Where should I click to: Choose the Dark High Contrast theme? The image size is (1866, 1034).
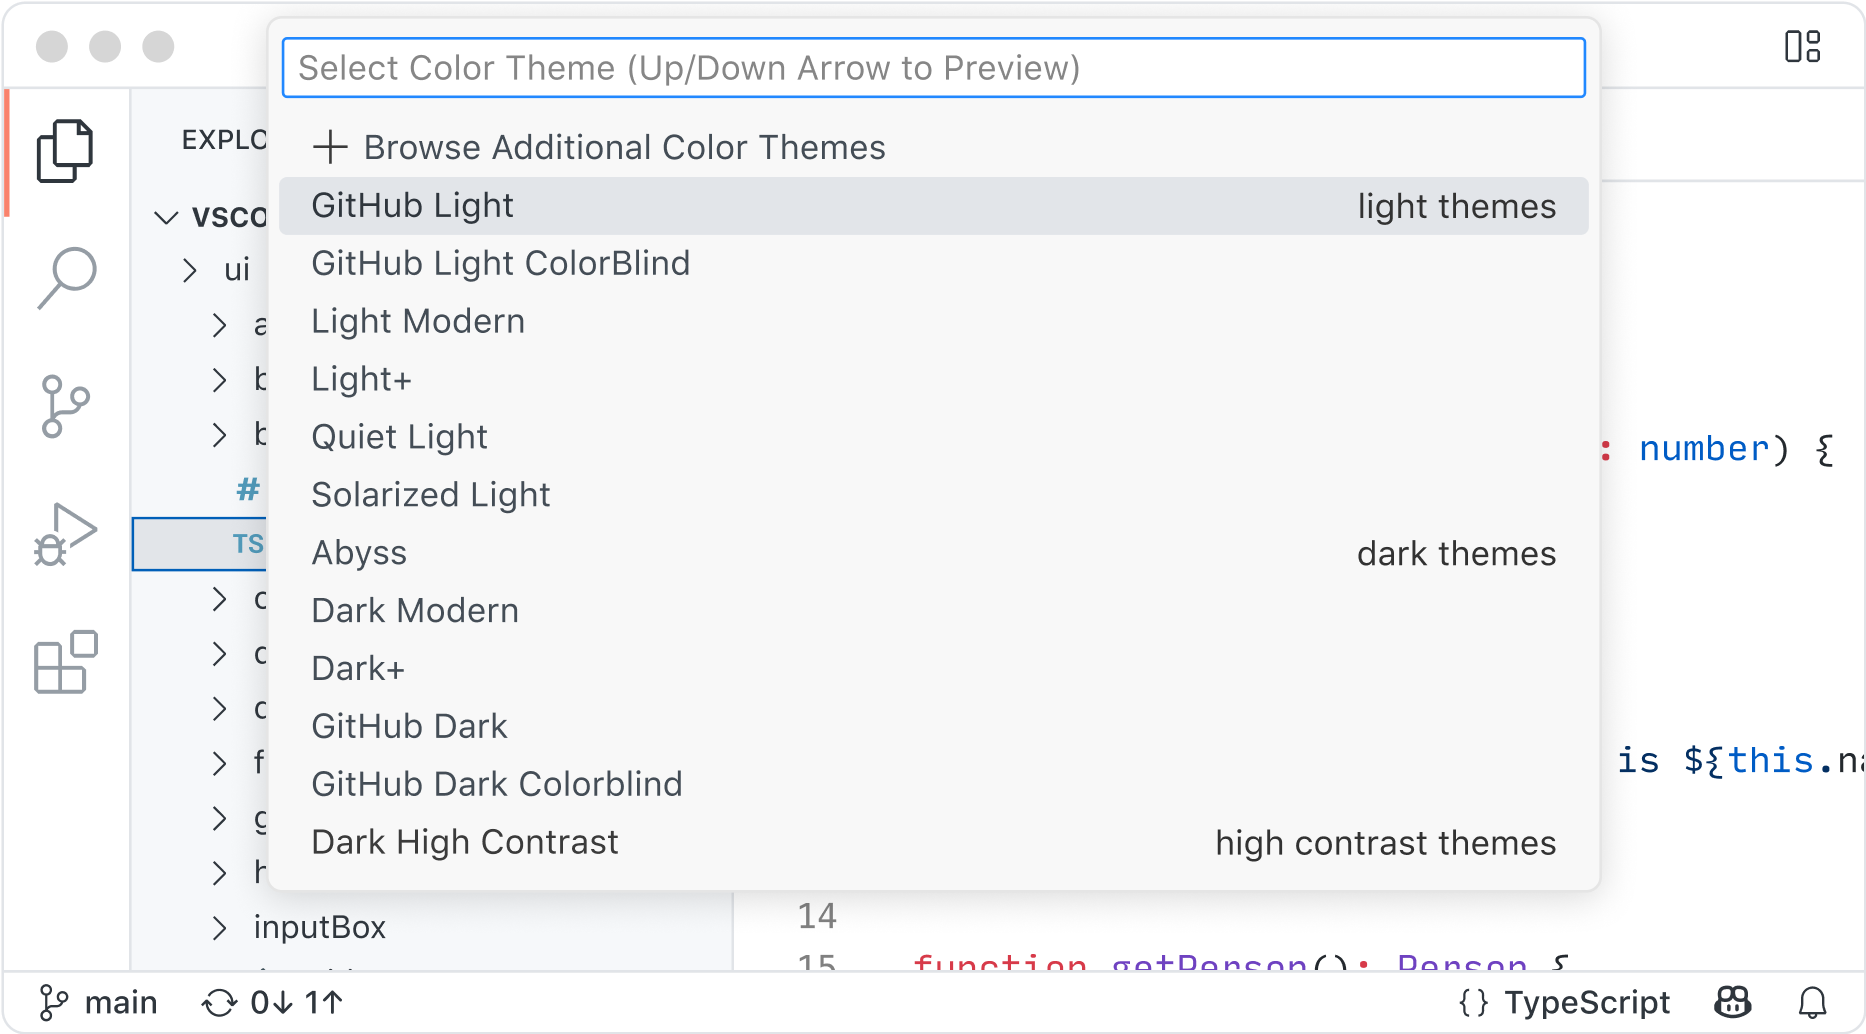[464, 842]
